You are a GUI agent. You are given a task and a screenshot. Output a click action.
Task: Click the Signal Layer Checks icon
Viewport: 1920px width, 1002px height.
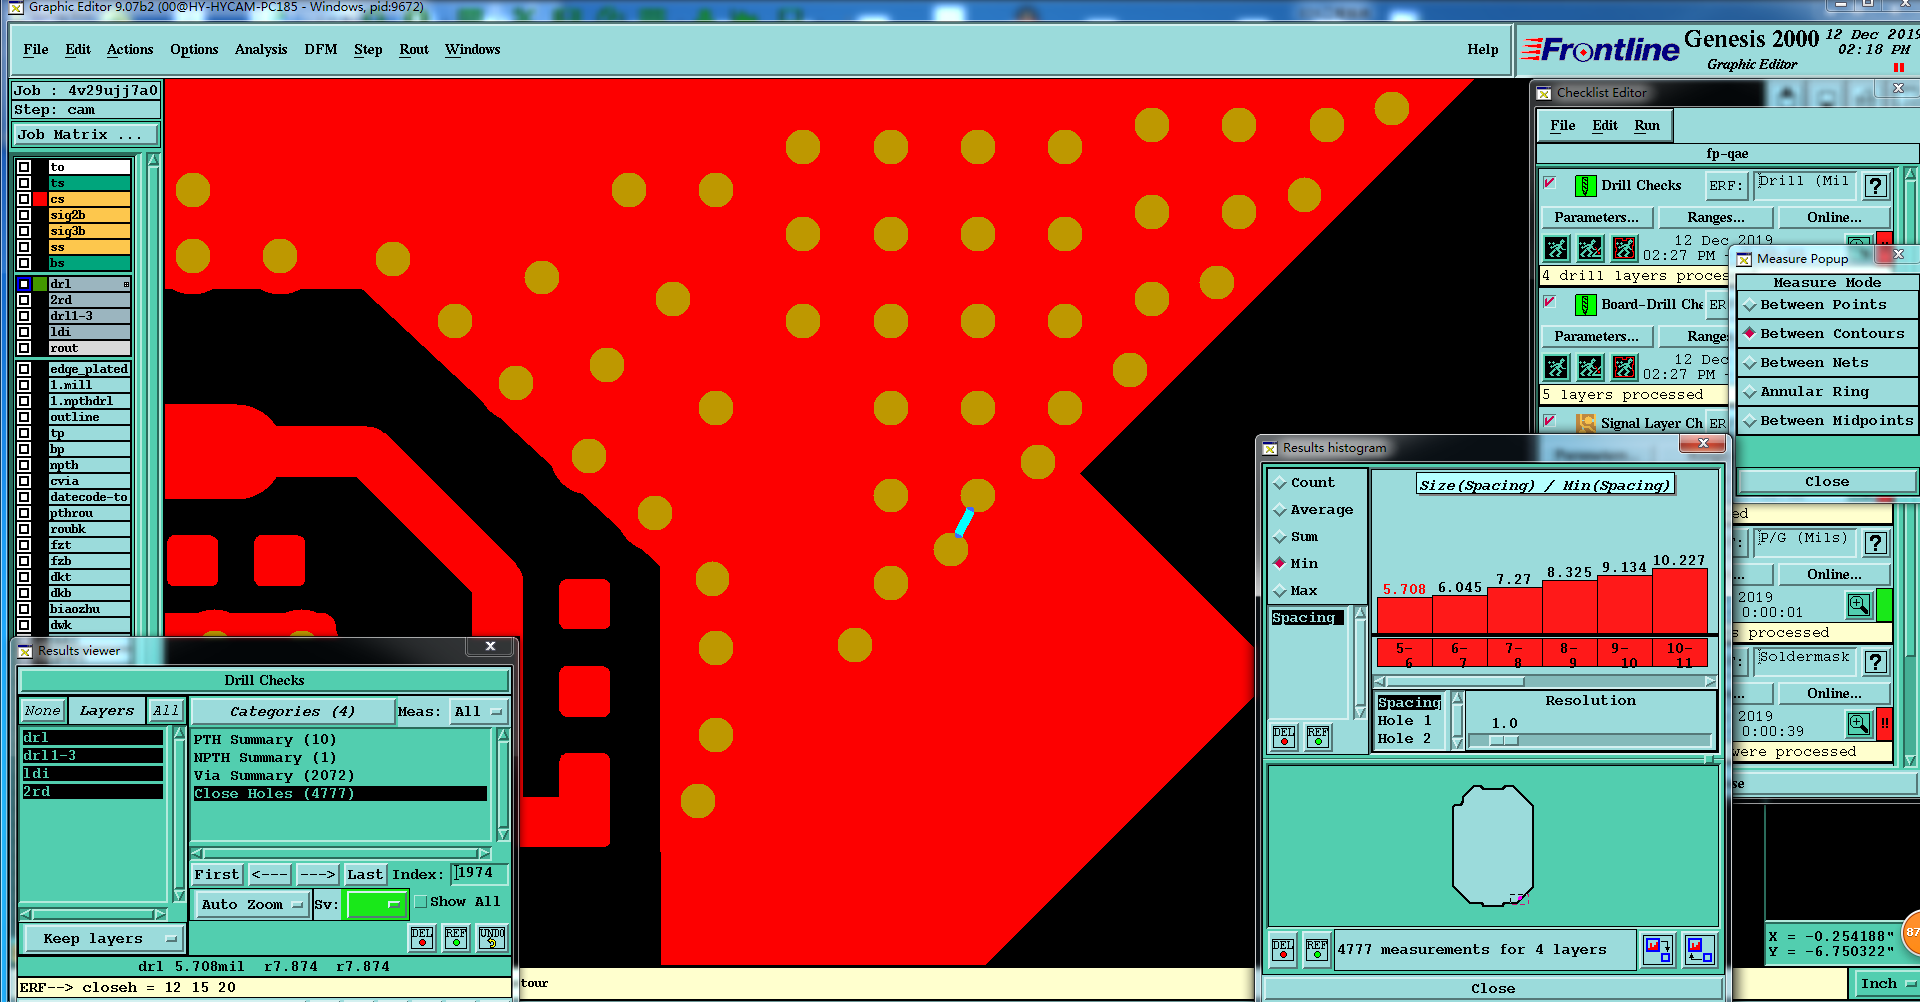point(1585,424)
